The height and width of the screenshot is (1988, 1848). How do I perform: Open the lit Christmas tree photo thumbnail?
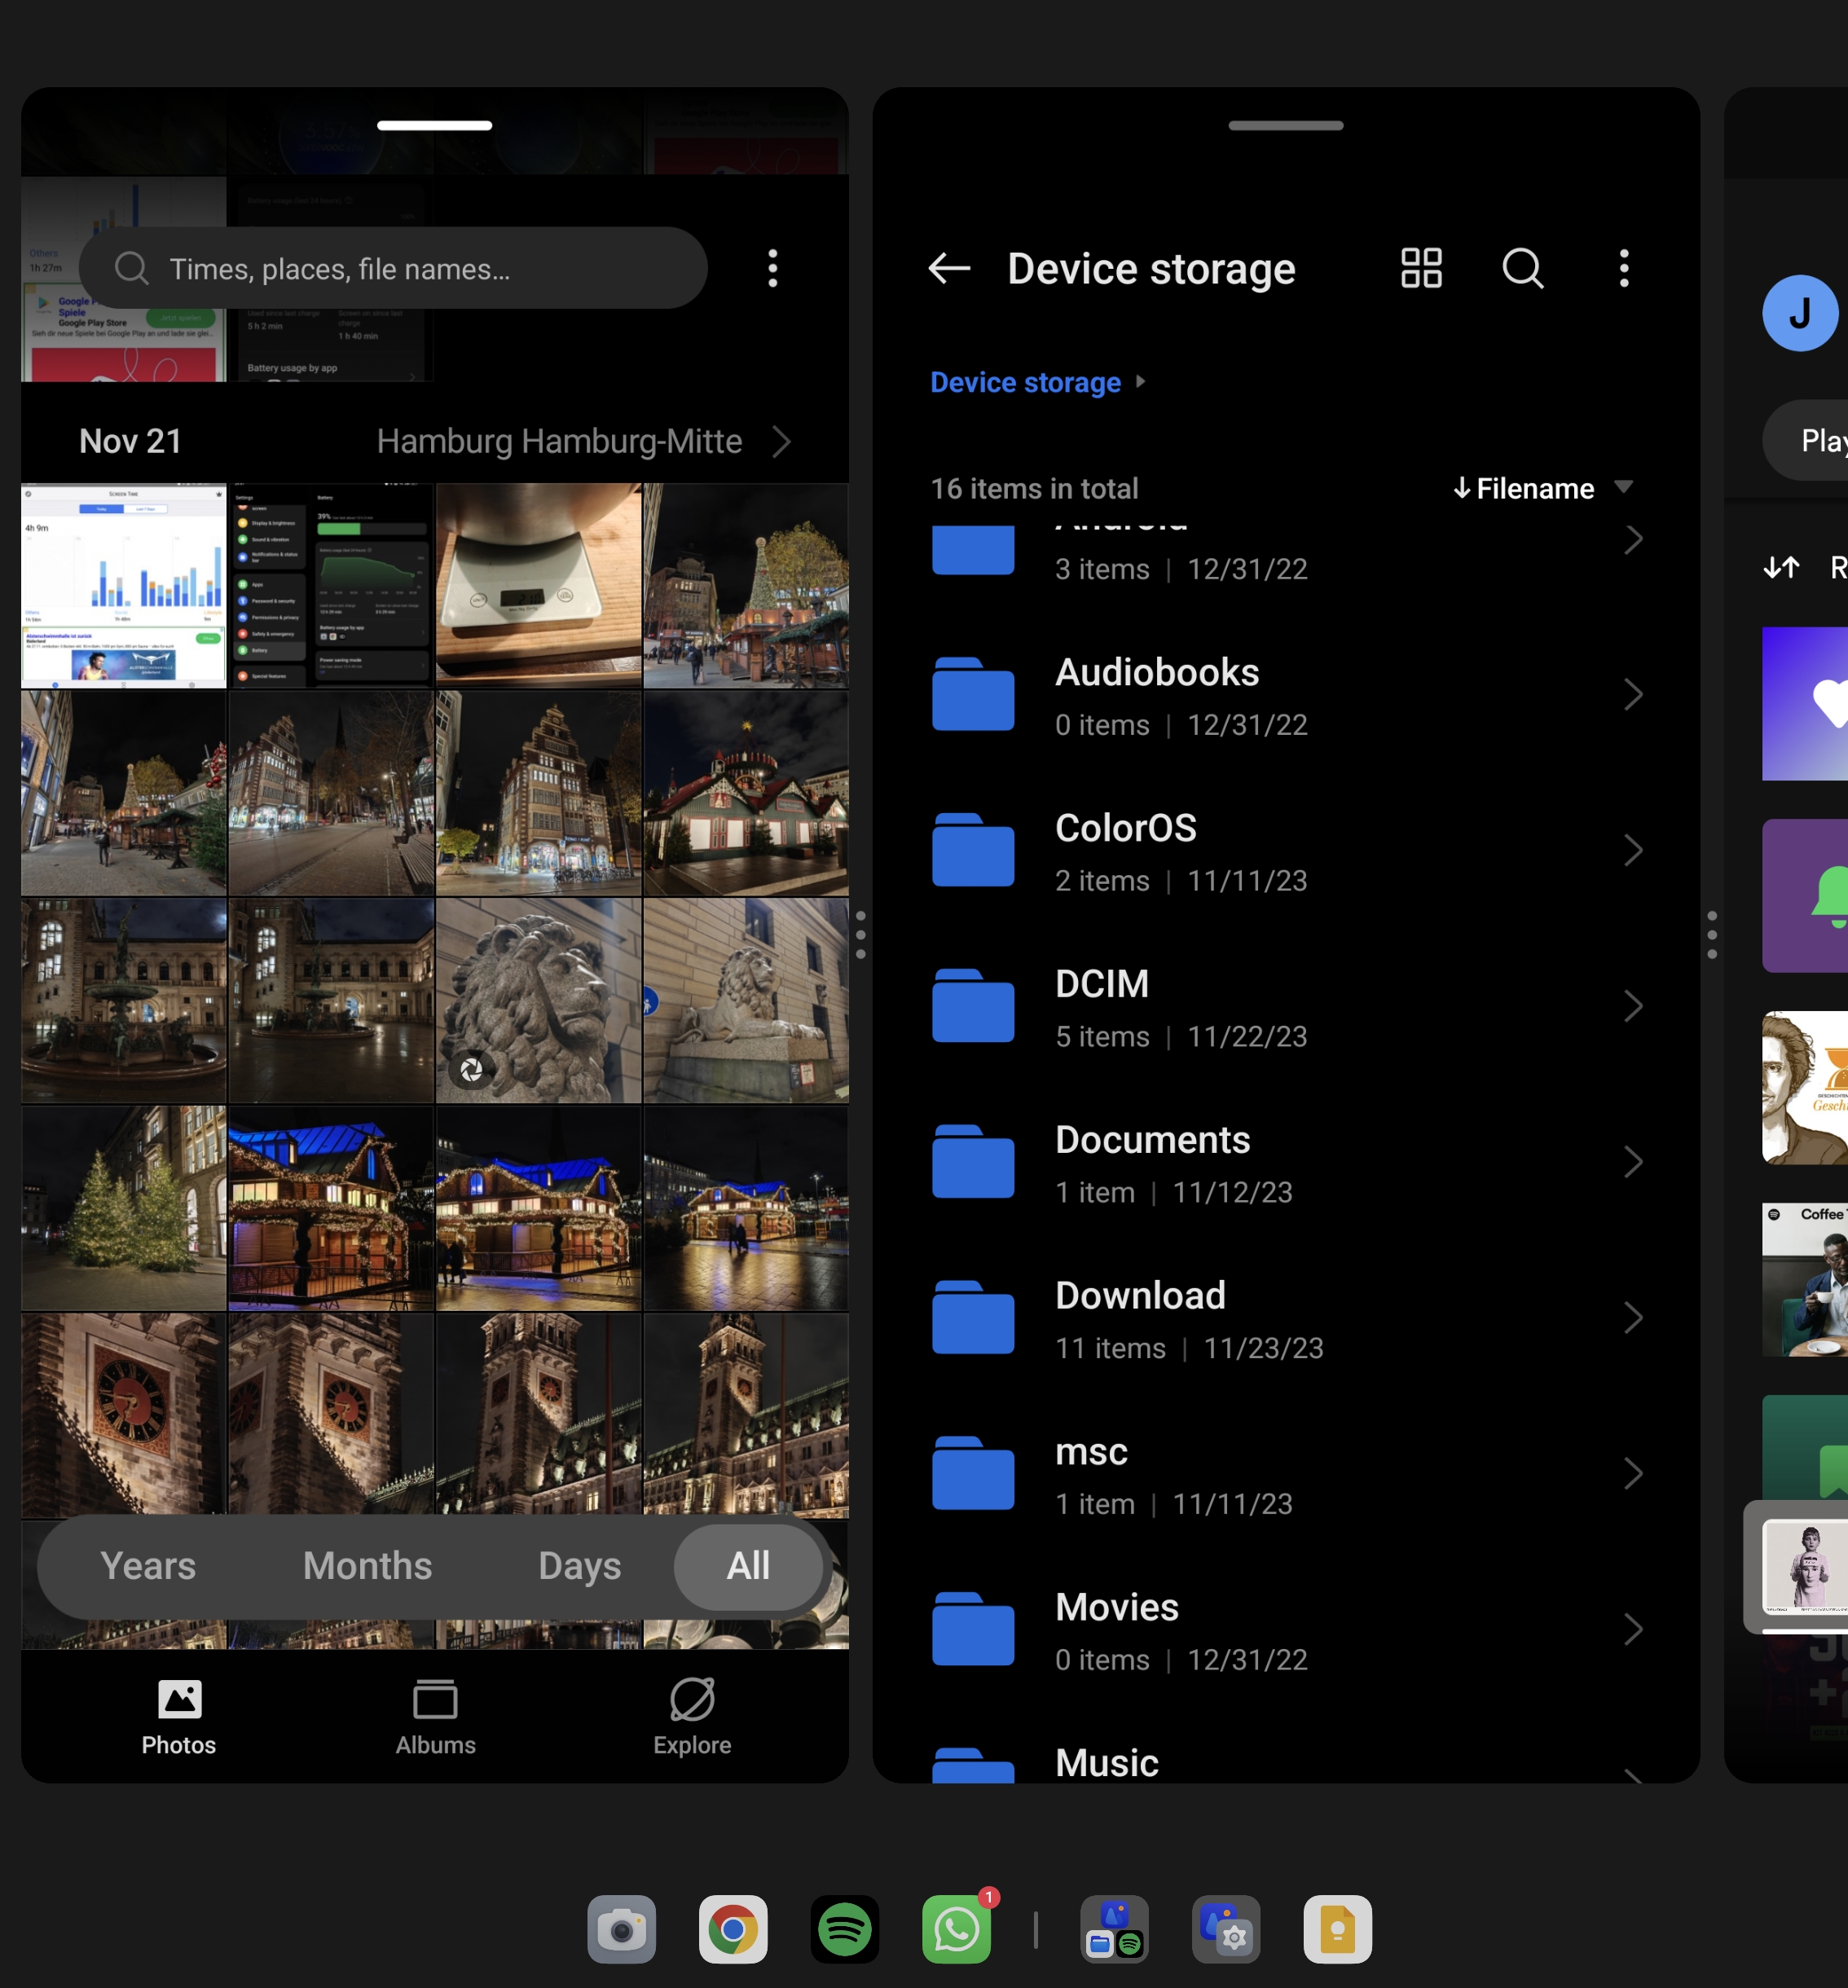pos(124,1208)
